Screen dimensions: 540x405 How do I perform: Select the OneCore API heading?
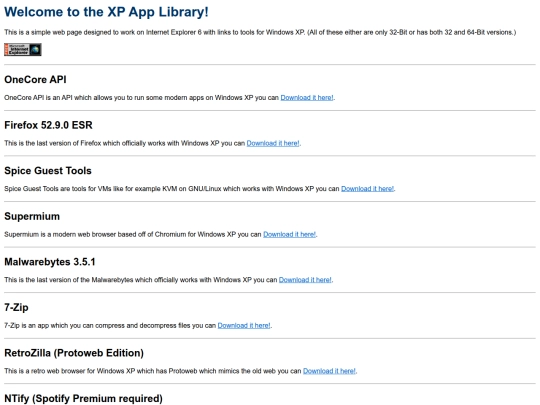35,80
